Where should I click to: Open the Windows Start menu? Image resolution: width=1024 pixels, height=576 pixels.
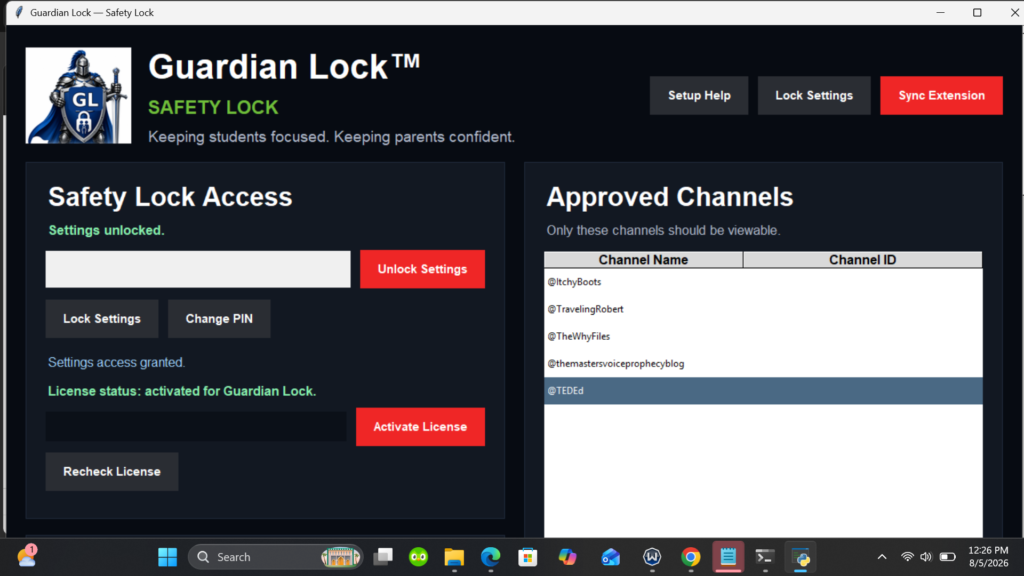click(x=168, y=557)
